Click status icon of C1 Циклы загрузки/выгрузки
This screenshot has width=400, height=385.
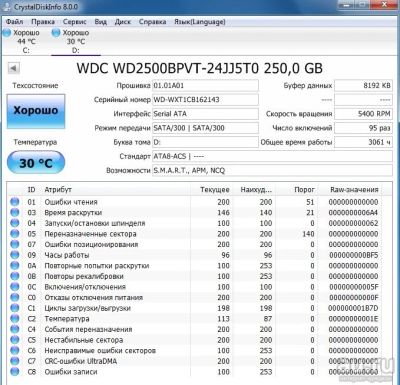click(x=15, y=308)
